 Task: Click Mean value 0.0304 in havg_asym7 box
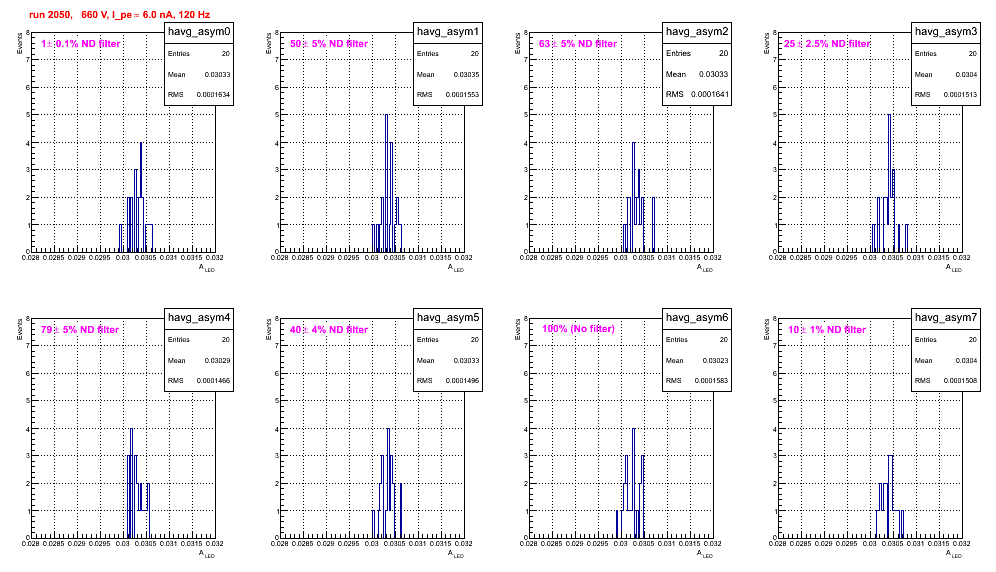point(966,360)
